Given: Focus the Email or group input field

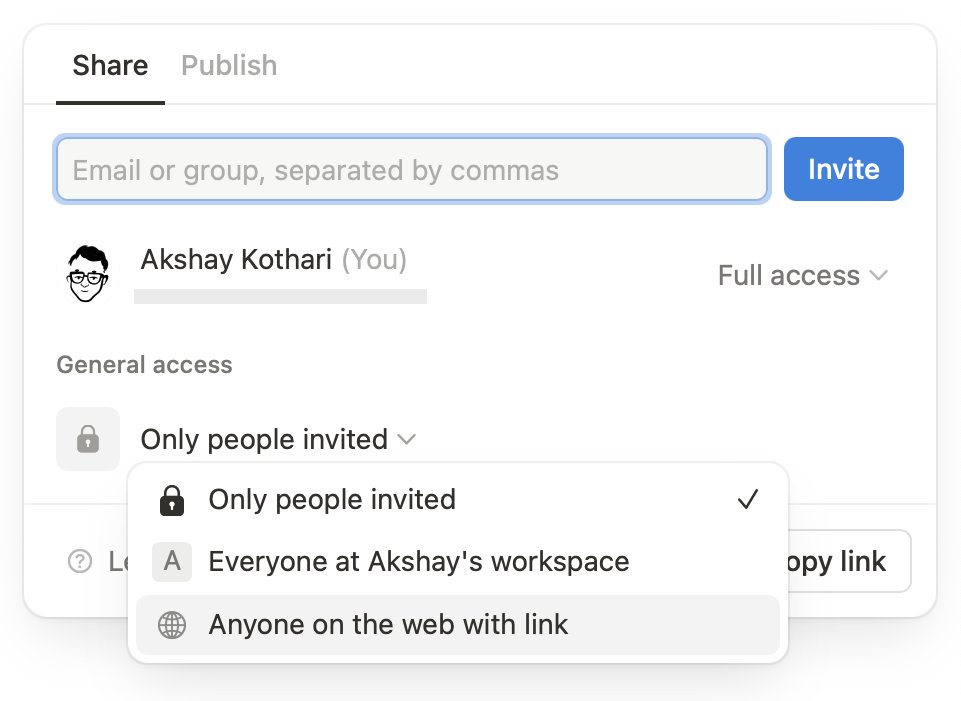Looking at the screenshot, I should click(412, 170).
